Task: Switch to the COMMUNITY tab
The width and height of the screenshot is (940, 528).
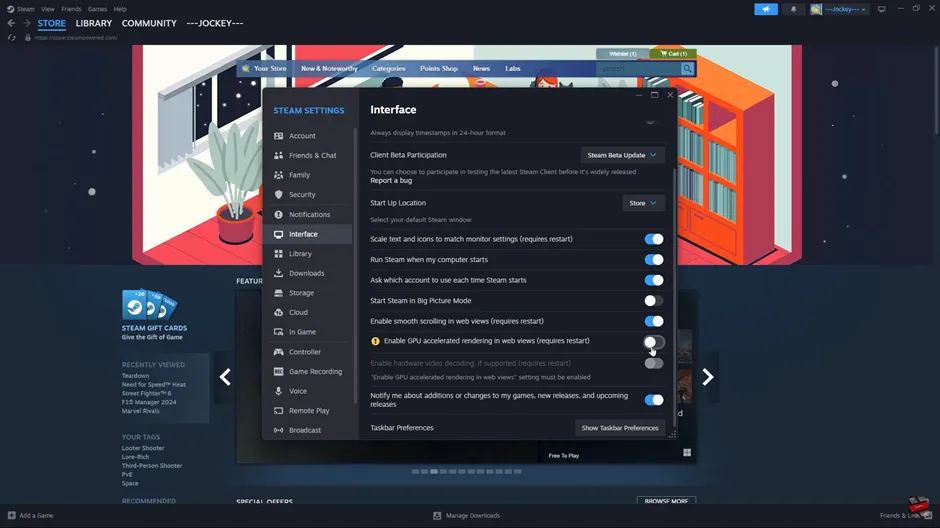Action: [149, 23]
